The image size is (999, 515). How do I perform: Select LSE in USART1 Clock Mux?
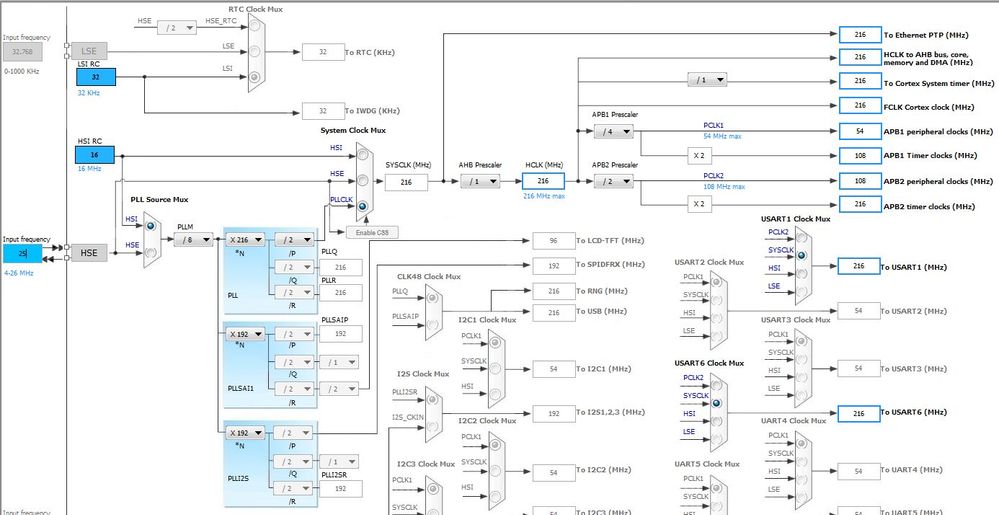pyautogui.click(x=802, y=293)
